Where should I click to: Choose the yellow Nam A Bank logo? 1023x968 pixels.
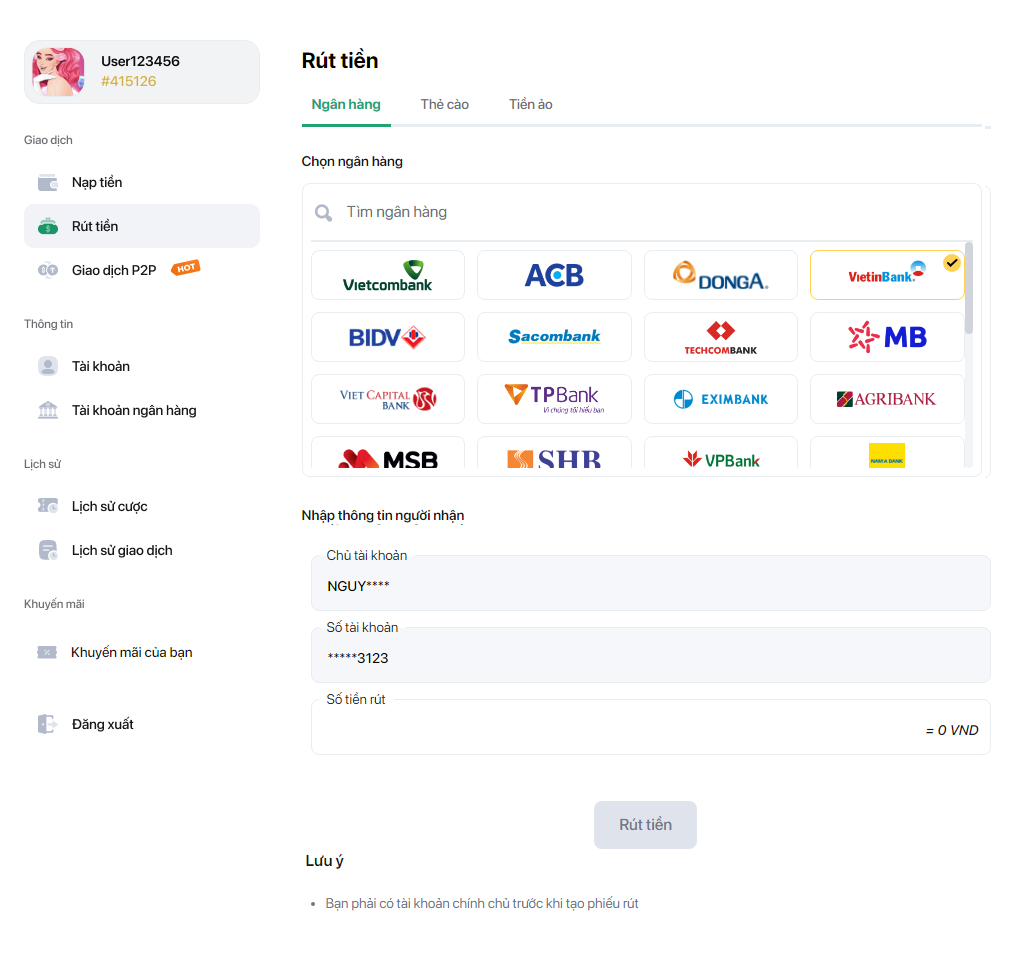887,453
